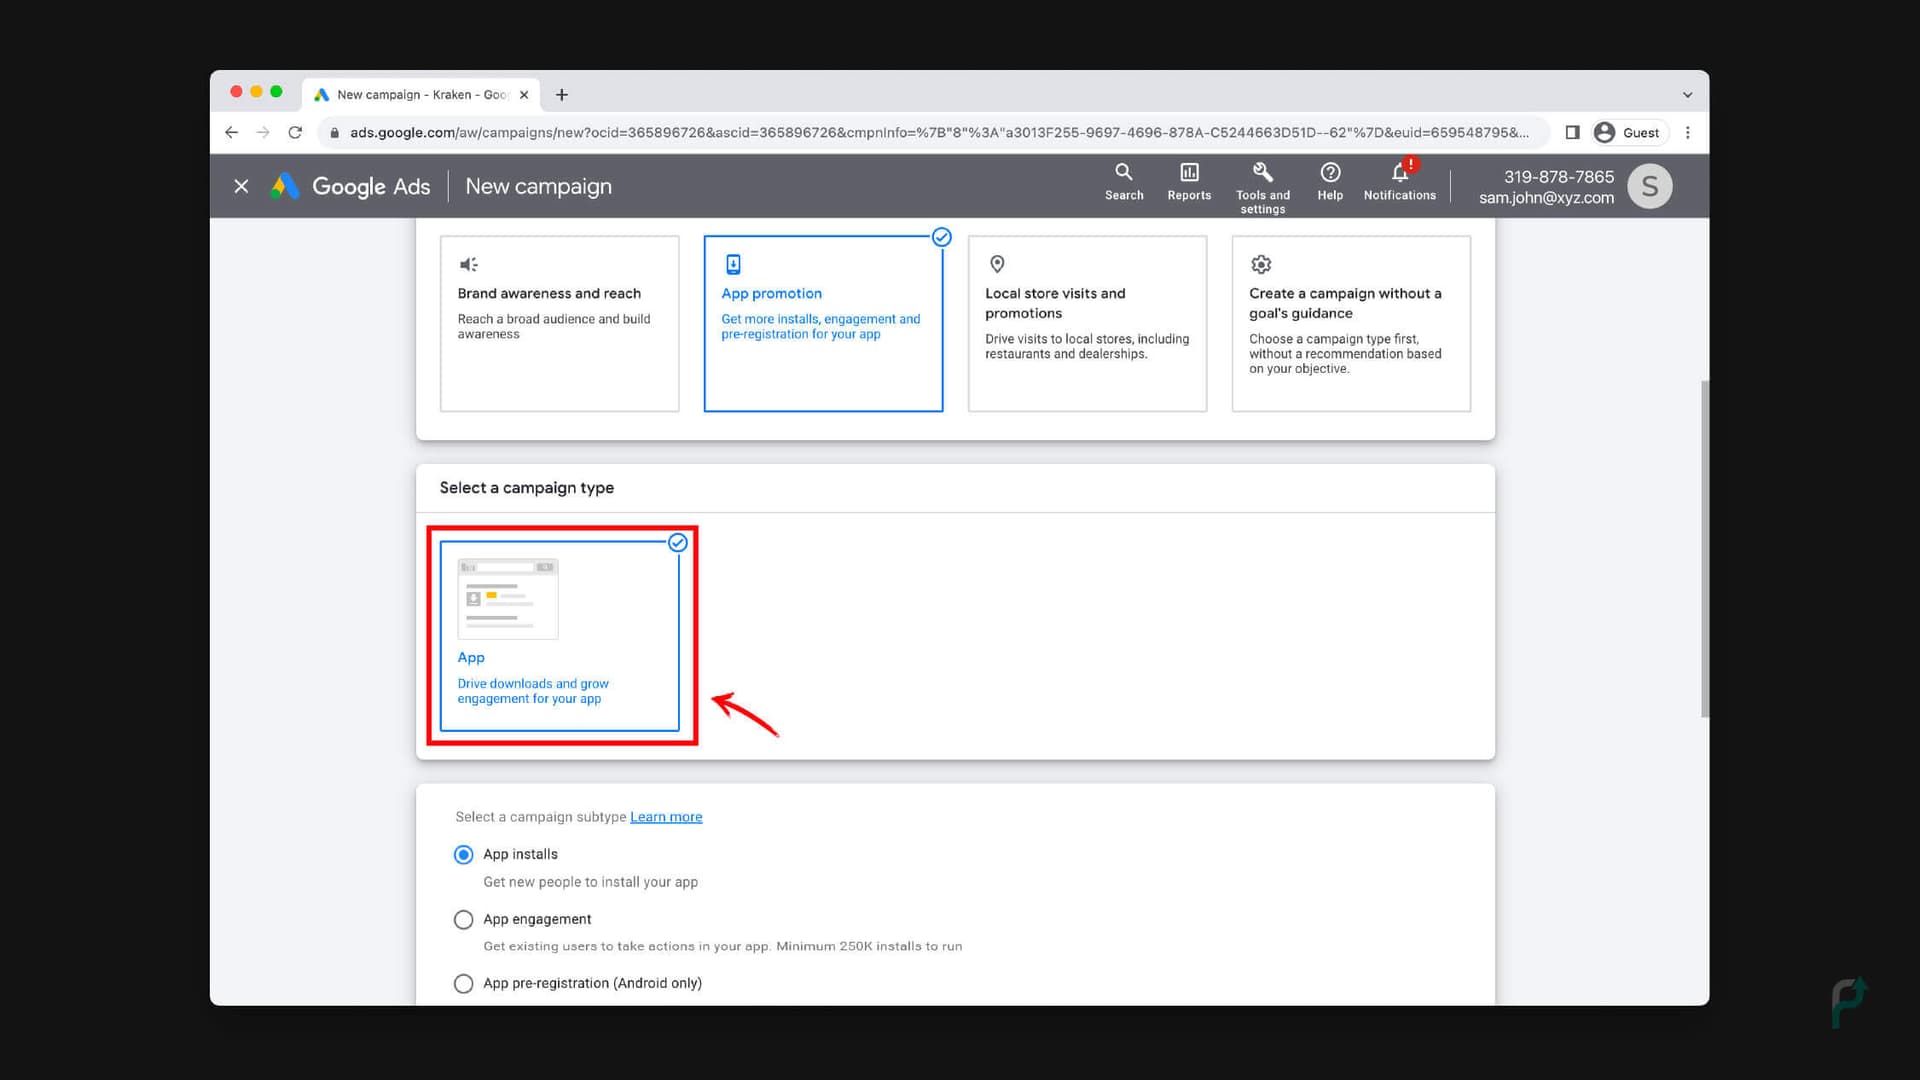View site information lock icon
This screenshot has height=1080, width=1920.
pos(335,132)
